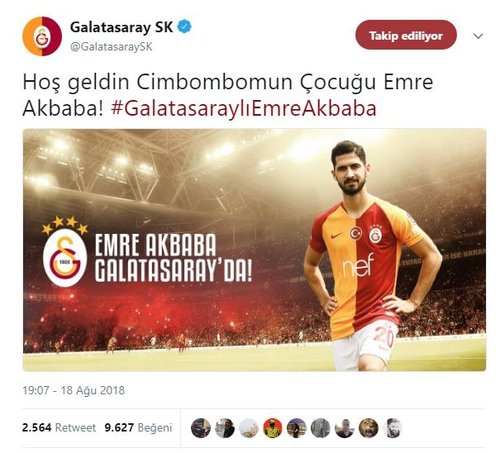The image size is (500, 453).
Task: Click the first liker avatar icon
Action: (x=201, y=428)
